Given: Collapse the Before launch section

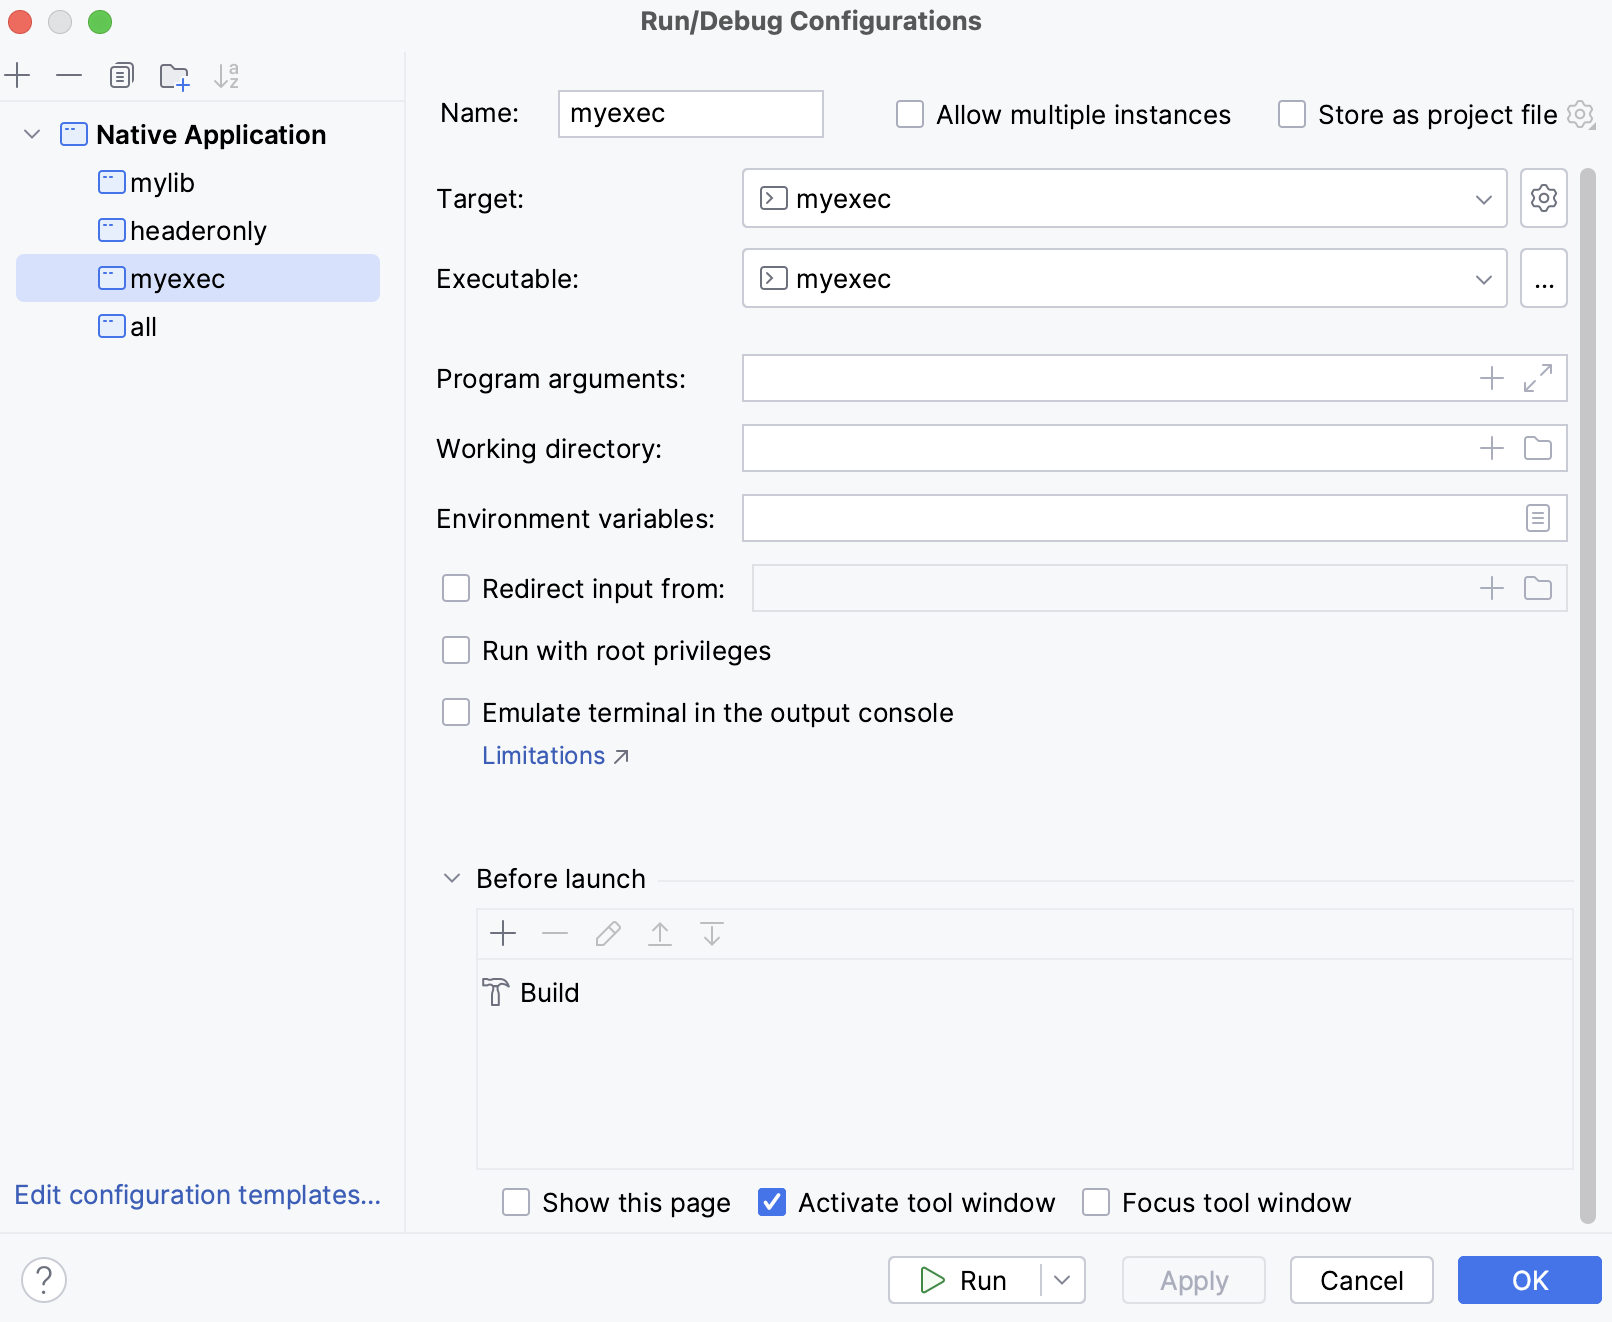Looking at the screenshot, I should coord(451,877).
